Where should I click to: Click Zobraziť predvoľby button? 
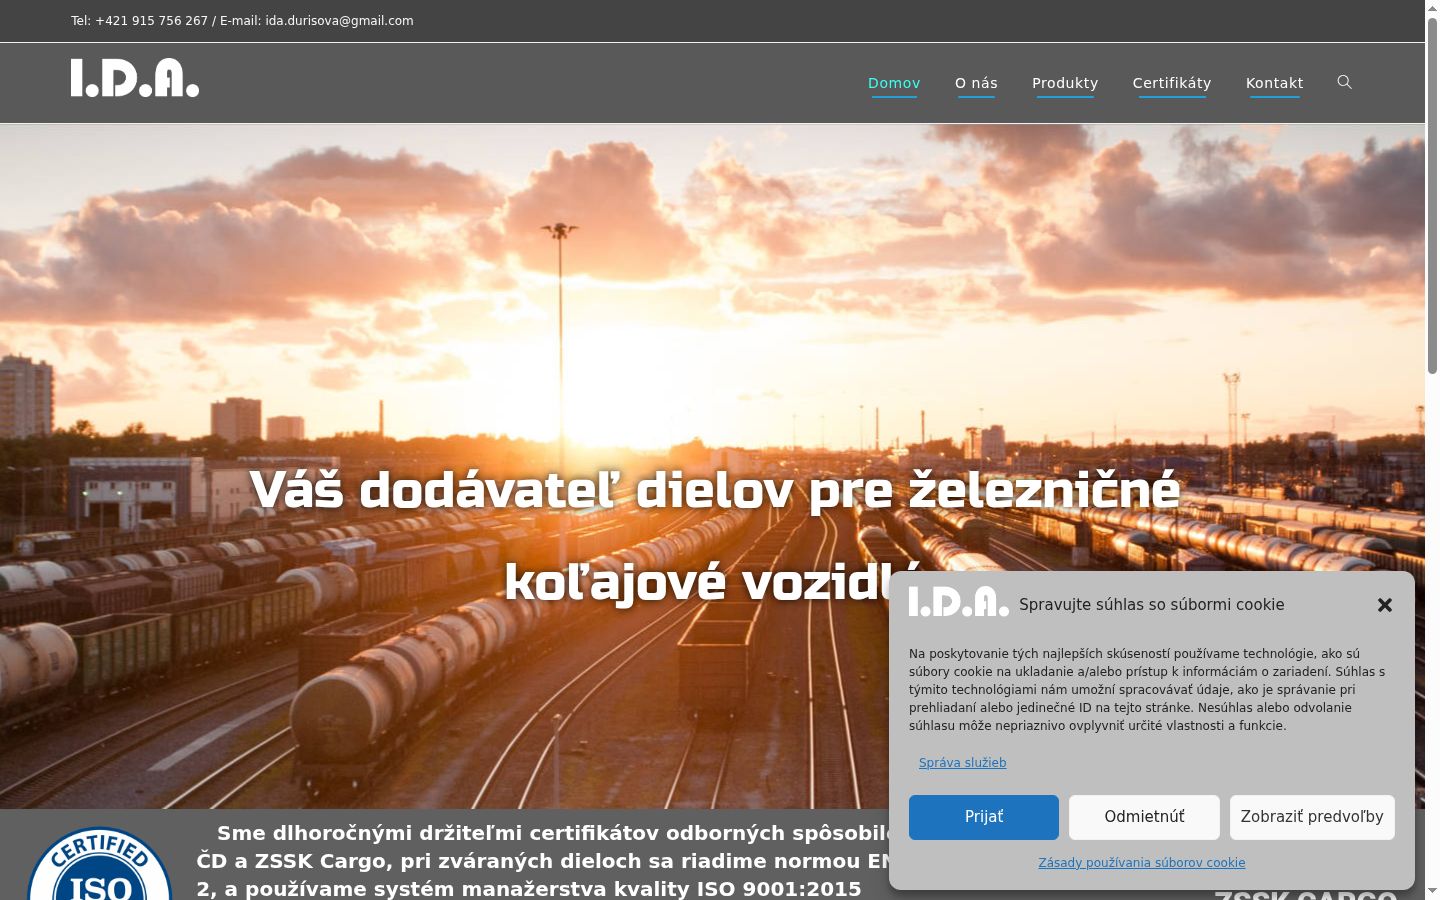point(1312,817)
